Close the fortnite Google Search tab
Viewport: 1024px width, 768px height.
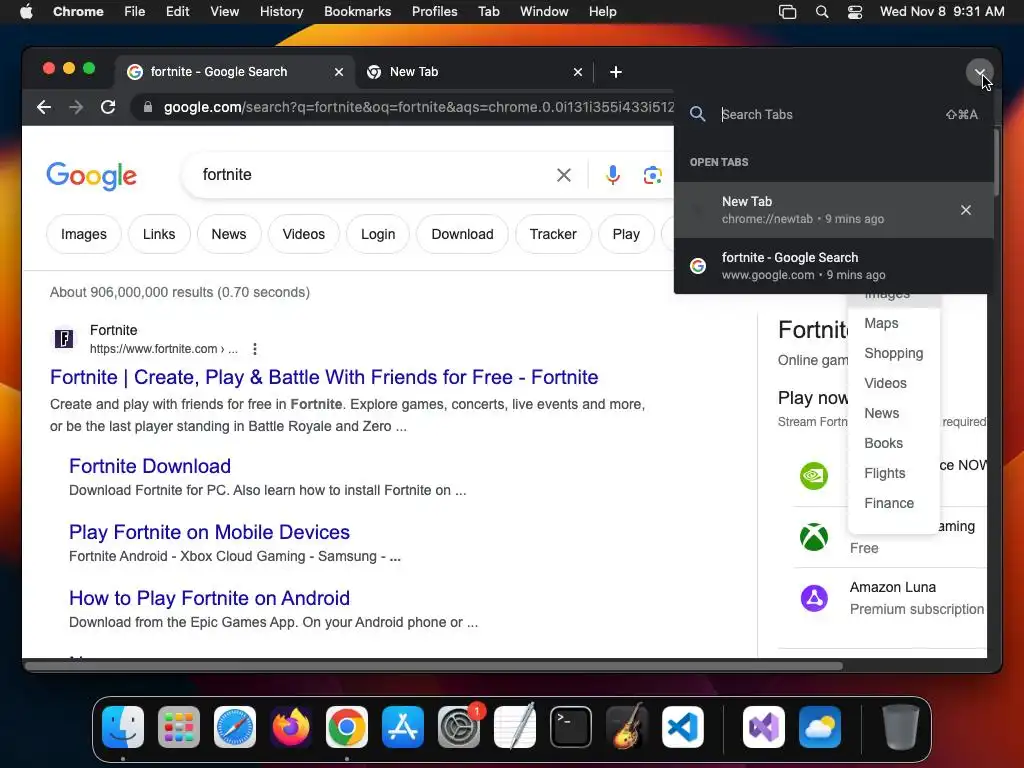[x=338, y=72]
